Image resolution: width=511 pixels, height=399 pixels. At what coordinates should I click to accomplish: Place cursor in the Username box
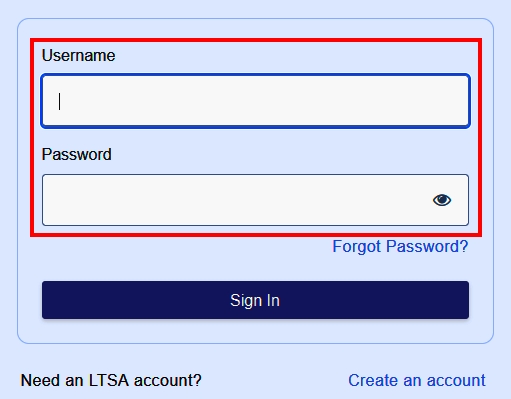255,101
